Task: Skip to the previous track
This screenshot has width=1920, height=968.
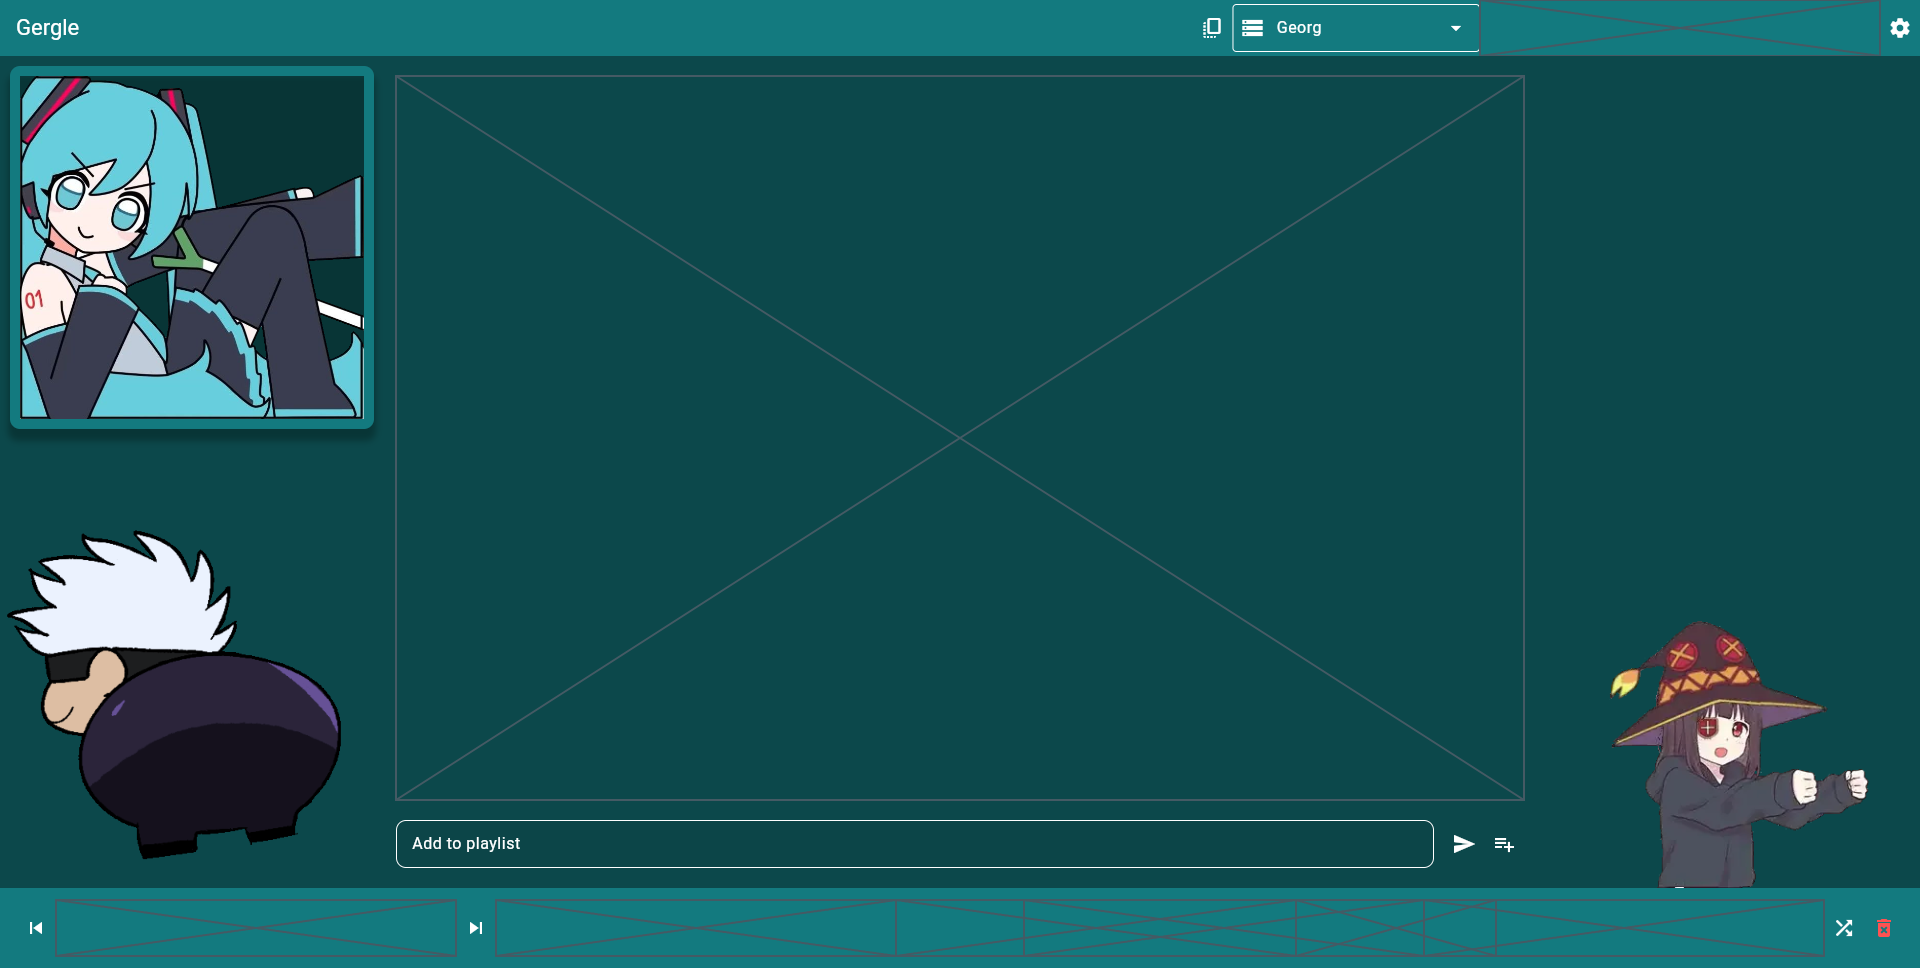Action: [x=36, y=928]
